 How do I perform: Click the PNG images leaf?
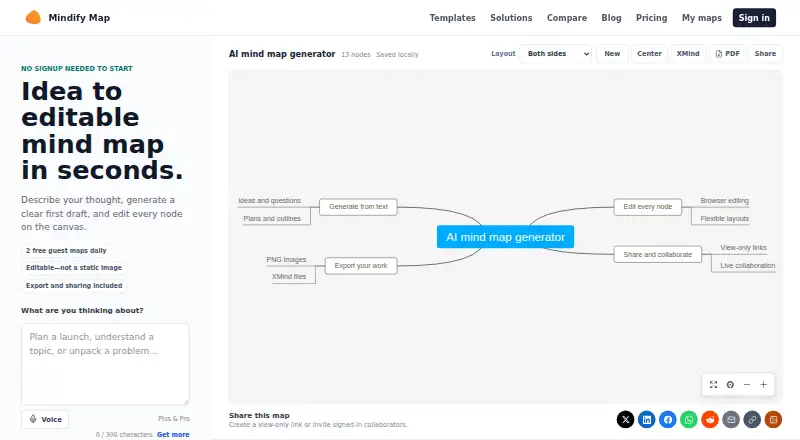[286, 259]
